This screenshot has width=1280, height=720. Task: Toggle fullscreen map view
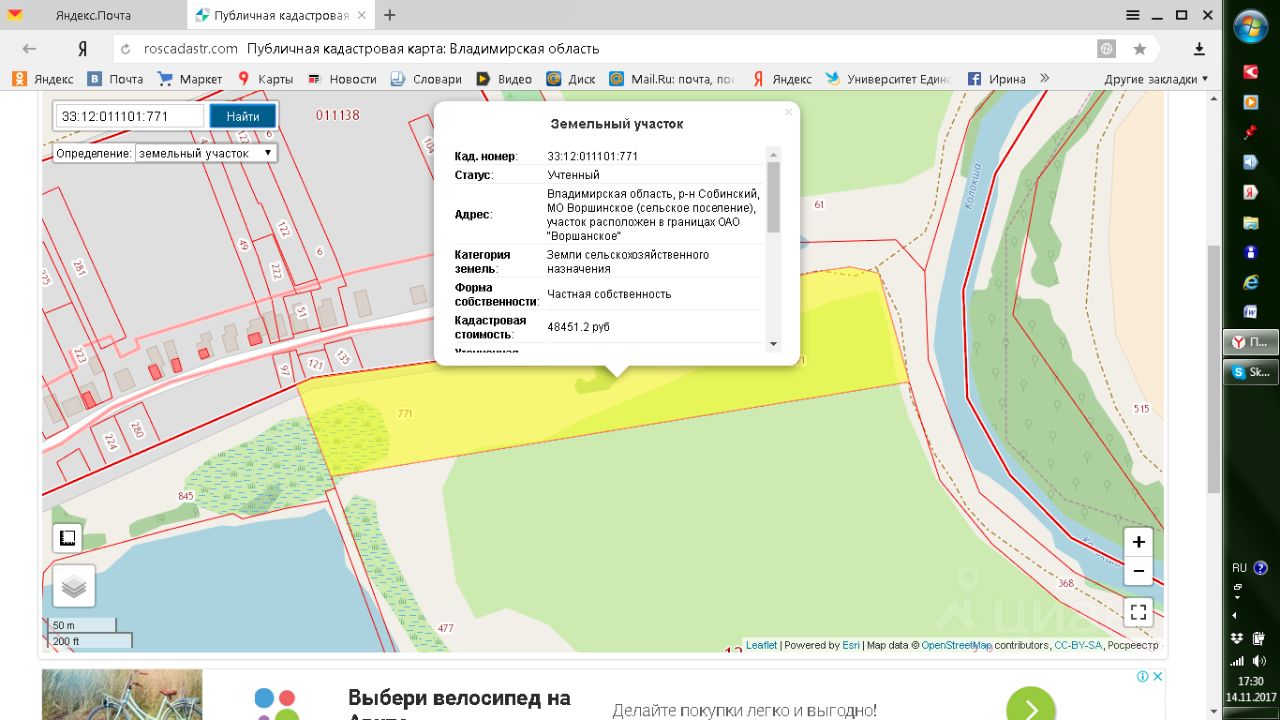point(1139,611)
